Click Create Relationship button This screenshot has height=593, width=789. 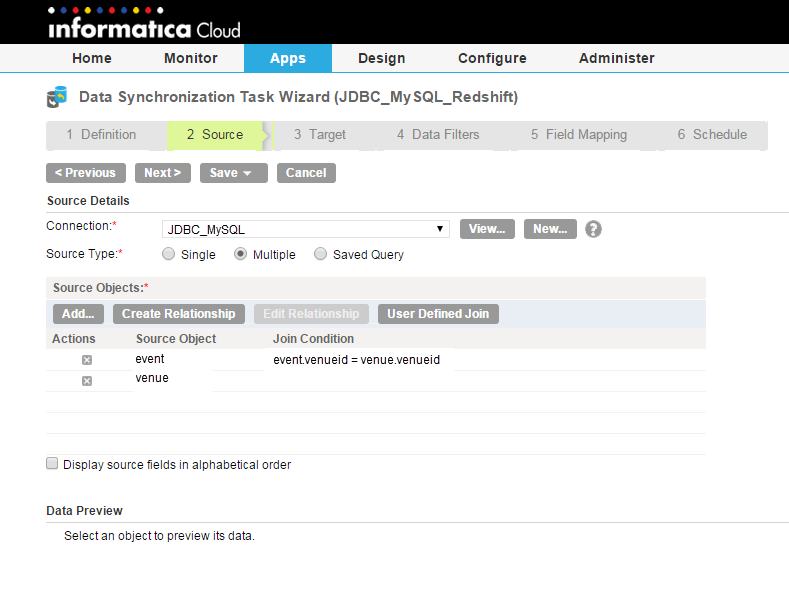(179, 314)
